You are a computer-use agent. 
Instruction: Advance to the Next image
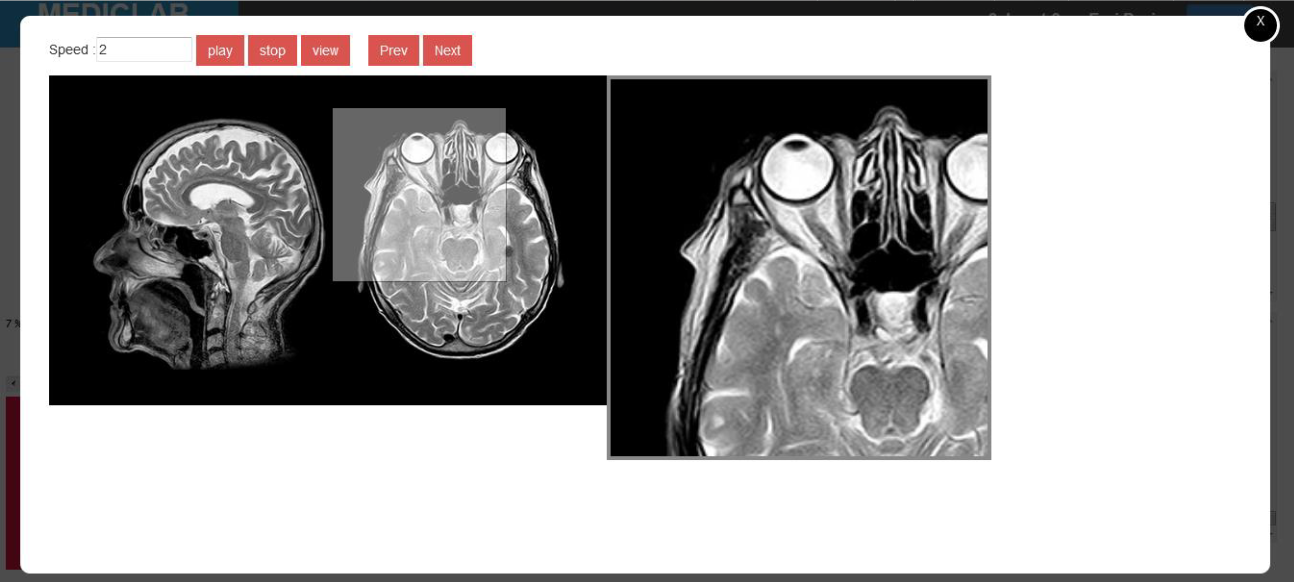(447, 50)
